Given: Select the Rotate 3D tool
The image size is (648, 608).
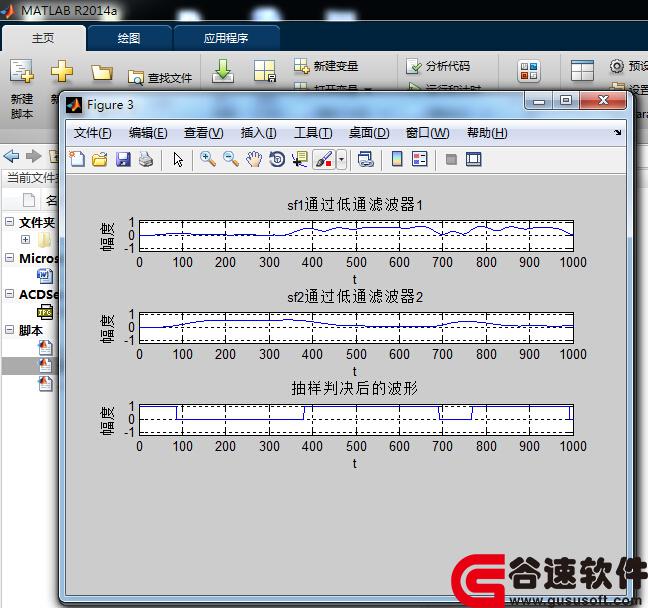Looking at the screenshot, I should tap(277, 159).
